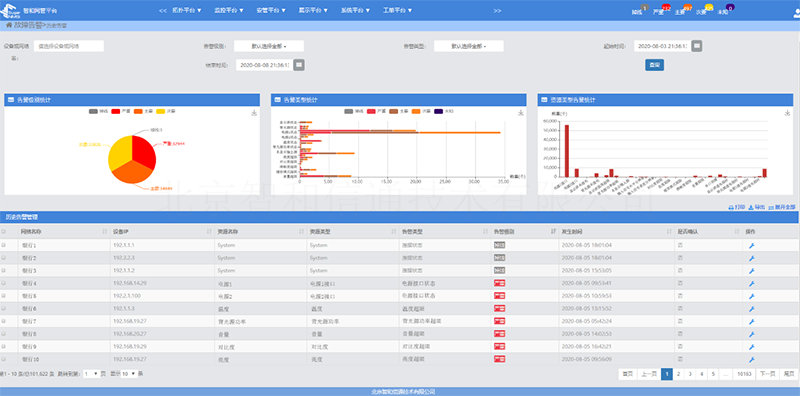Open the alarm type filter dropdown

coord(469,46)
